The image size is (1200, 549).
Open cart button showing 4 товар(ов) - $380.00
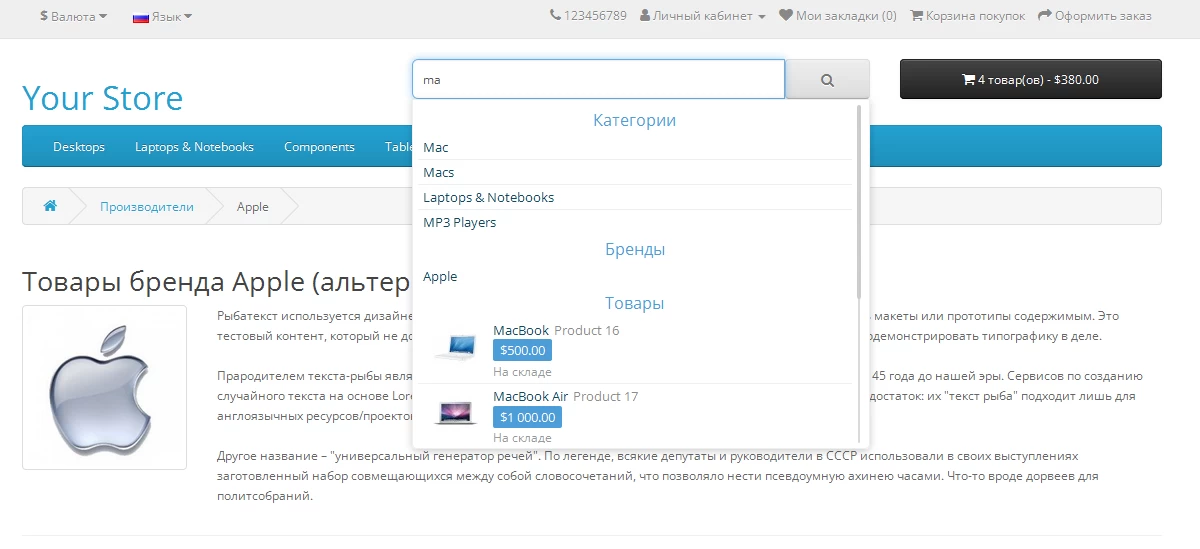1031,79
